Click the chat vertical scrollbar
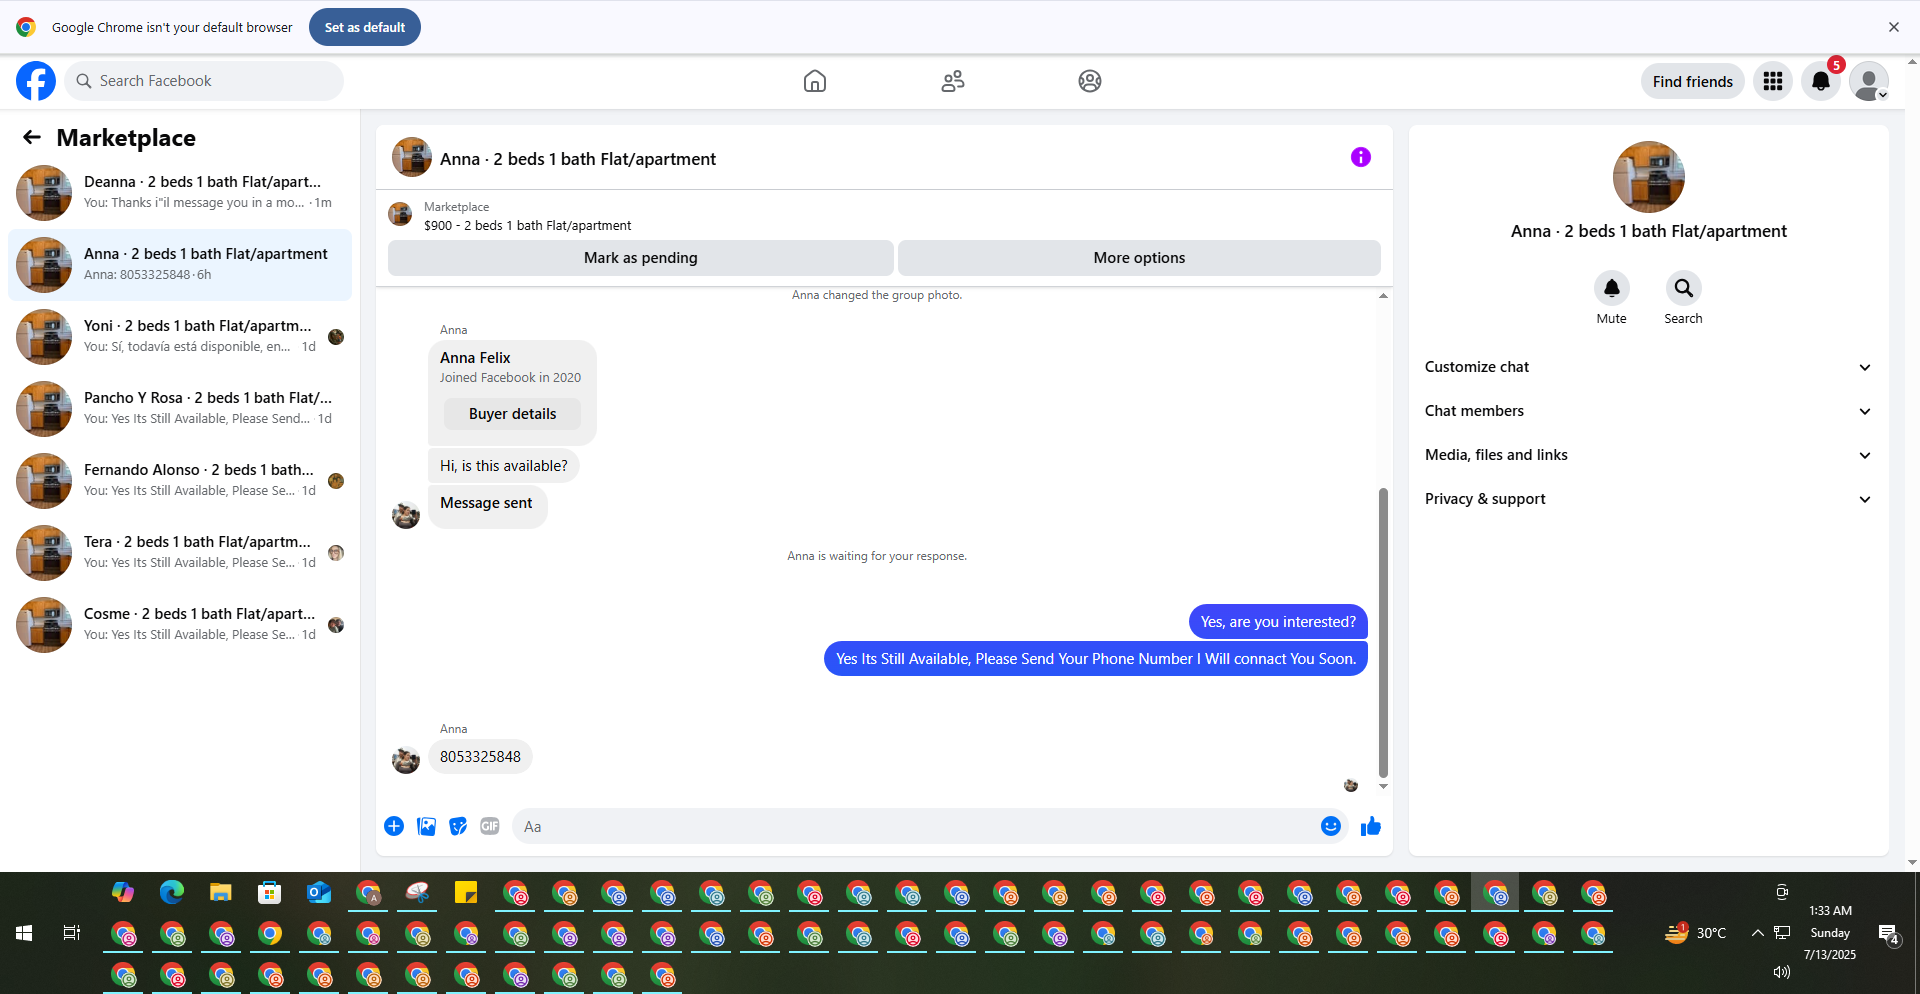Screen dimensions: 1920x994 pos(1383,632)
